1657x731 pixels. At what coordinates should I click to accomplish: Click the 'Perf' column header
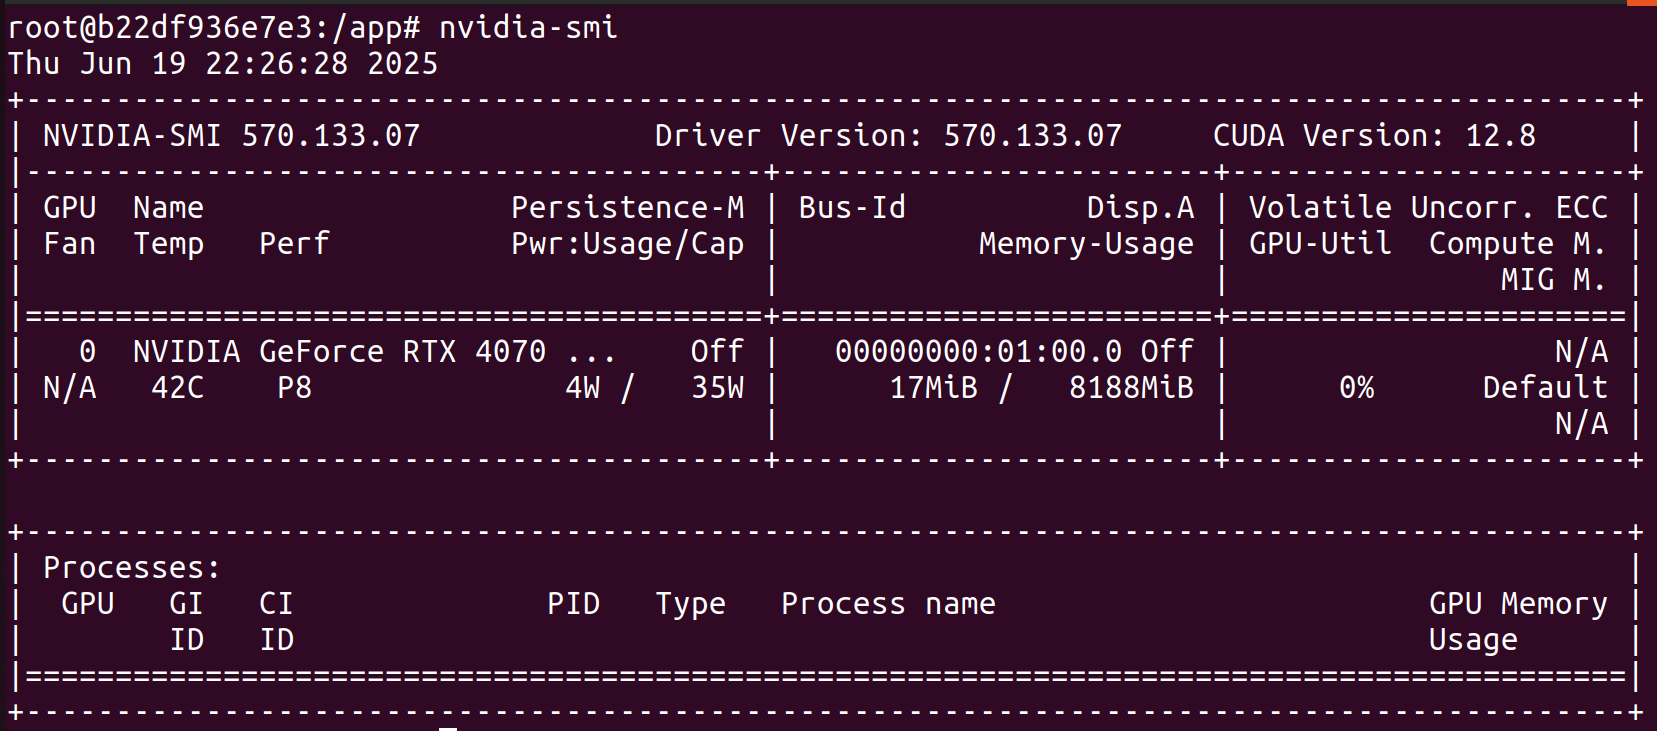(294, 243)
